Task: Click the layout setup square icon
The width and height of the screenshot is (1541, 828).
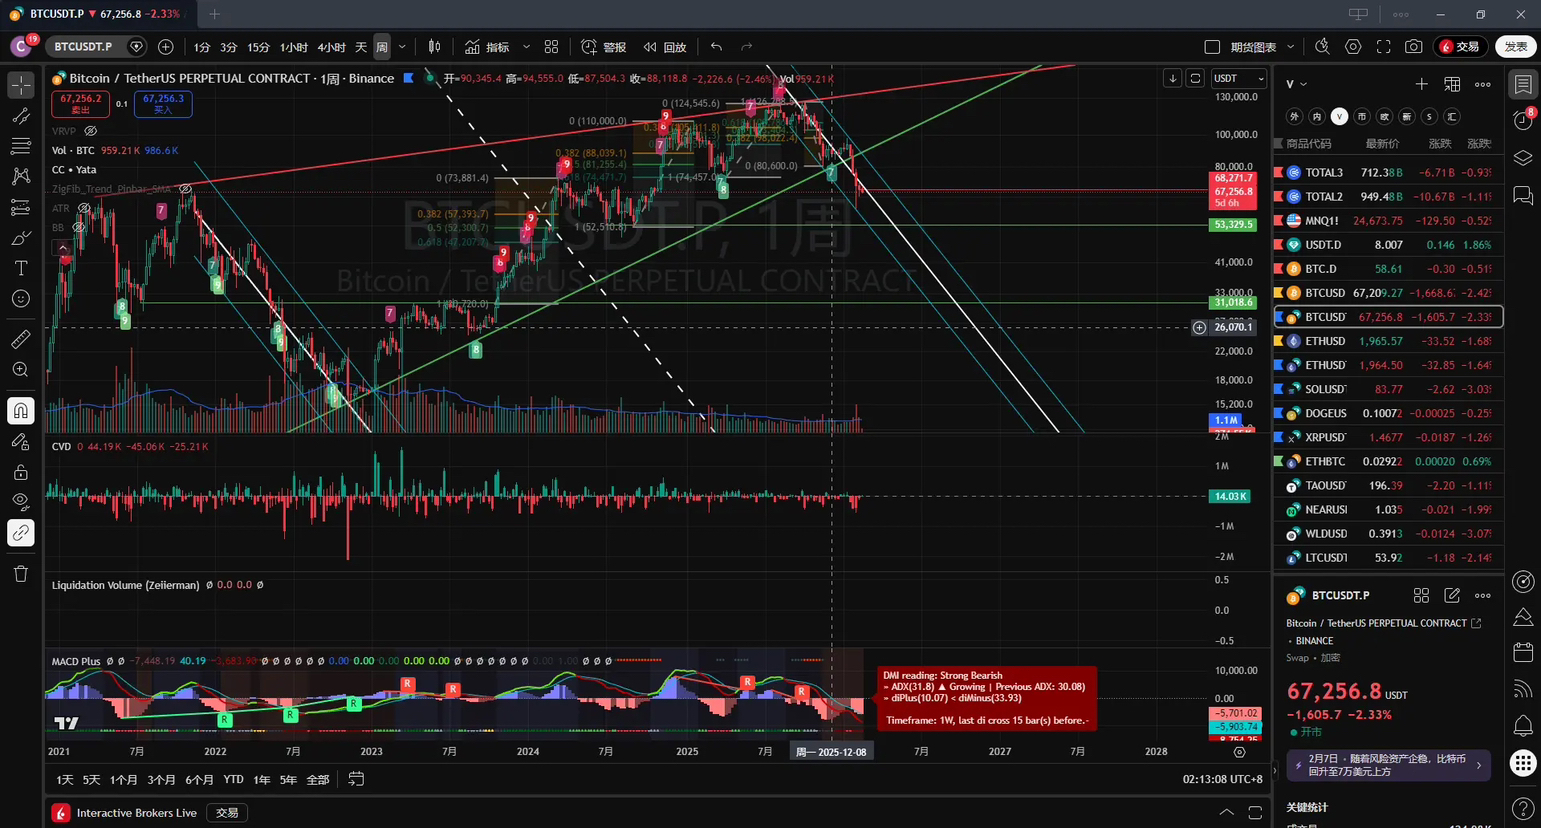Action: tap(1212, 47)
